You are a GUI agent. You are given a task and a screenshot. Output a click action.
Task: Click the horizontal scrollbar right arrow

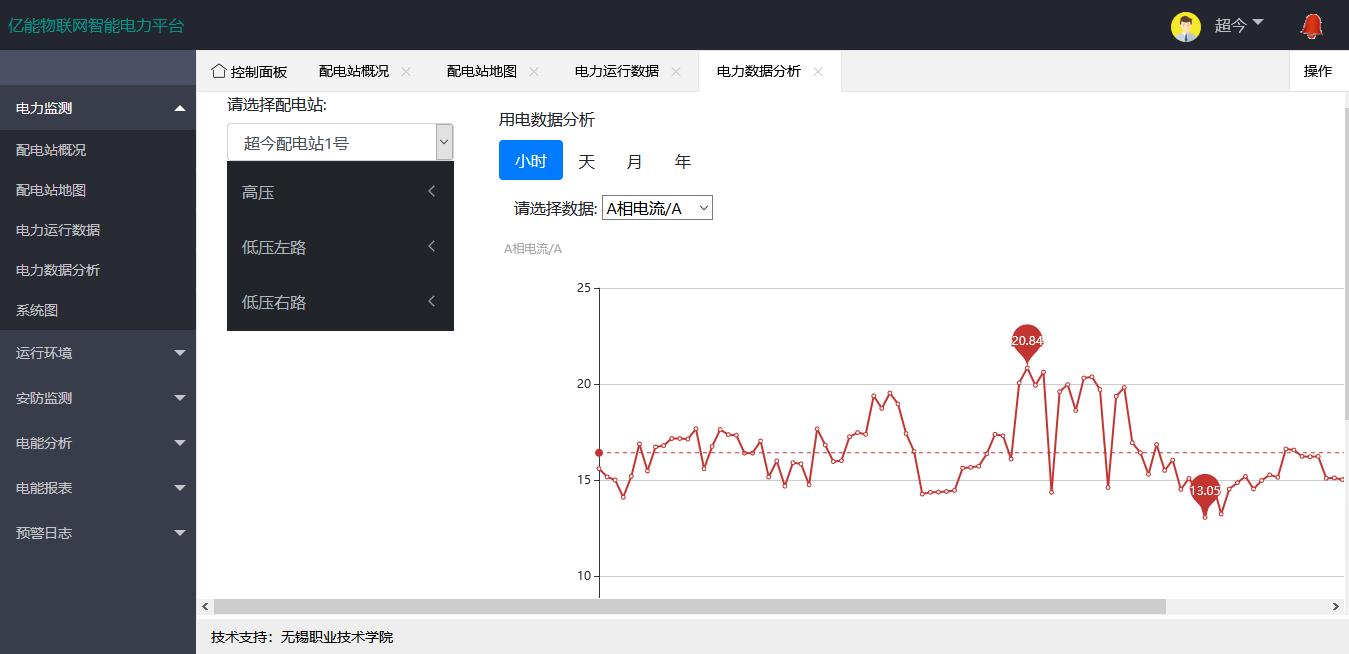pos(1335,607)
